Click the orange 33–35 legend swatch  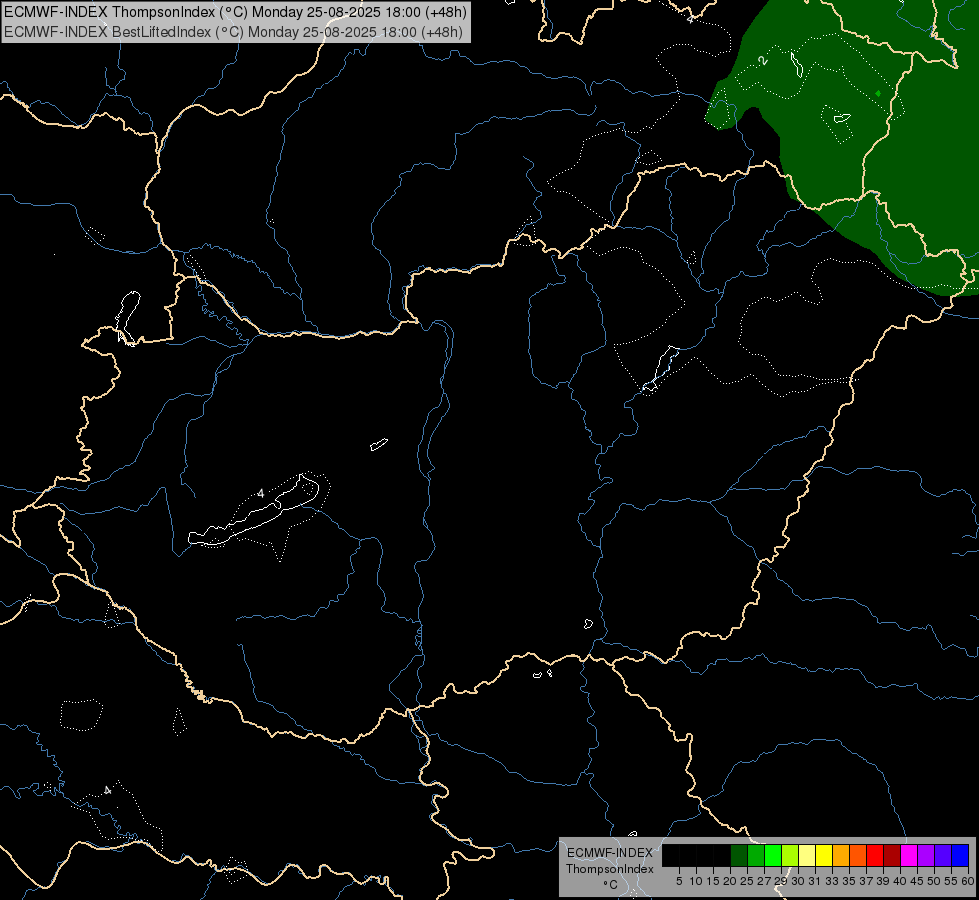841,855
